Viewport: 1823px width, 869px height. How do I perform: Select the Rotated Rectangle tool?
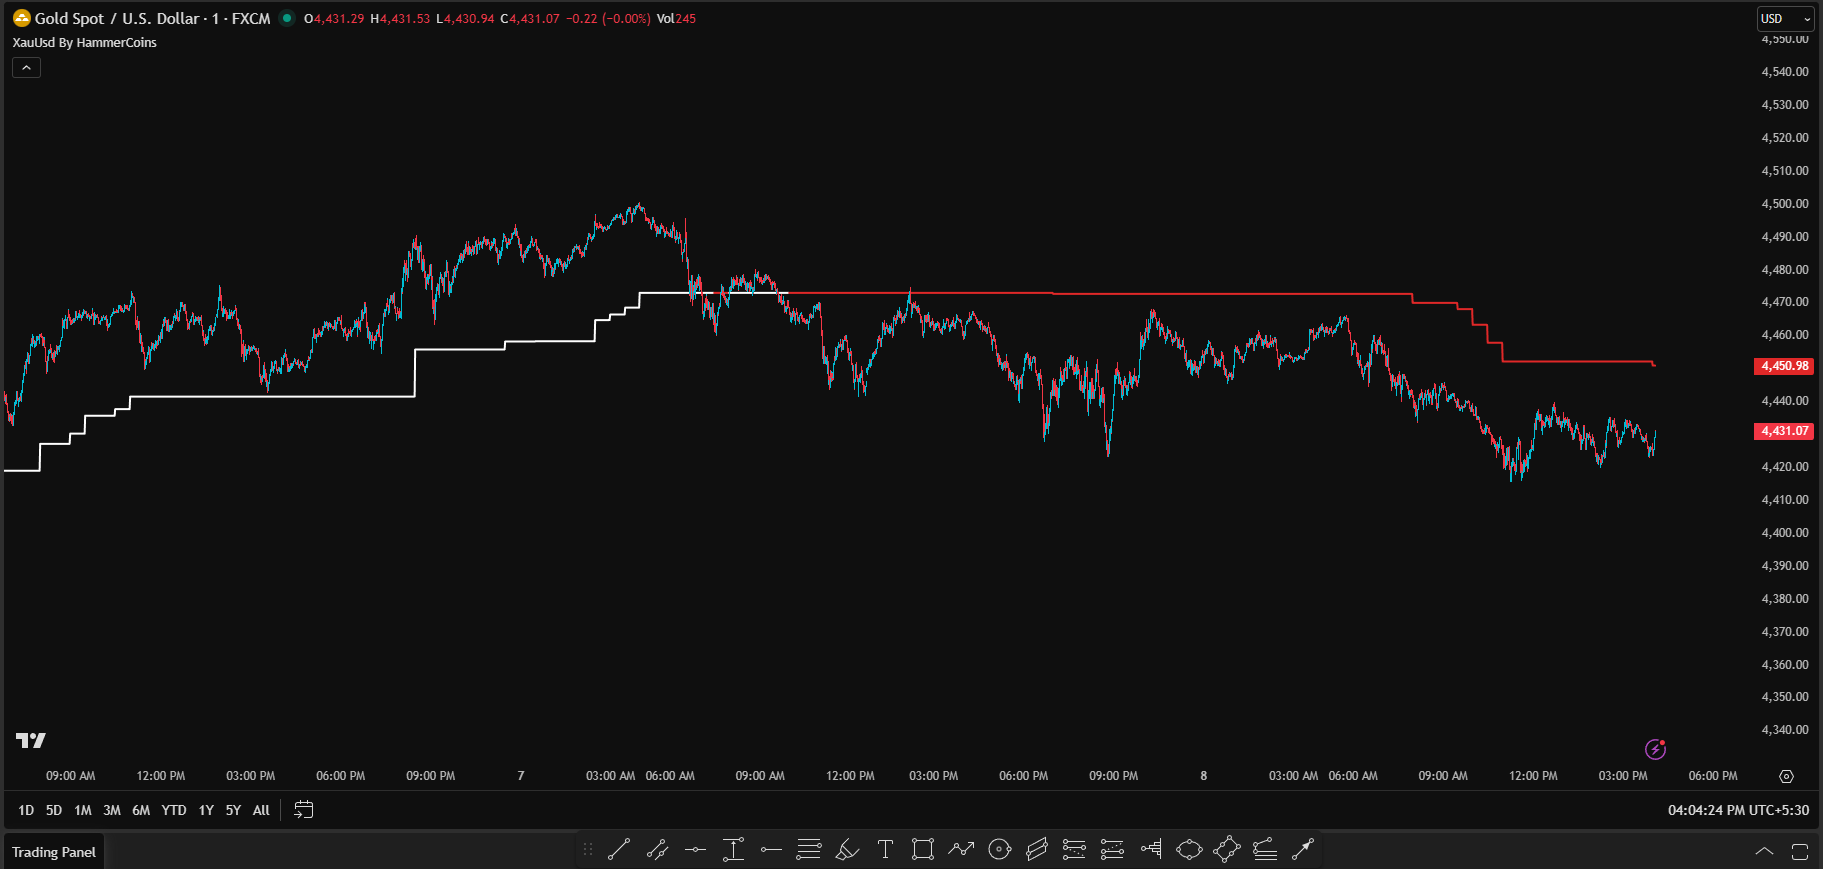pyautogui.click(x=1227, y=850)
